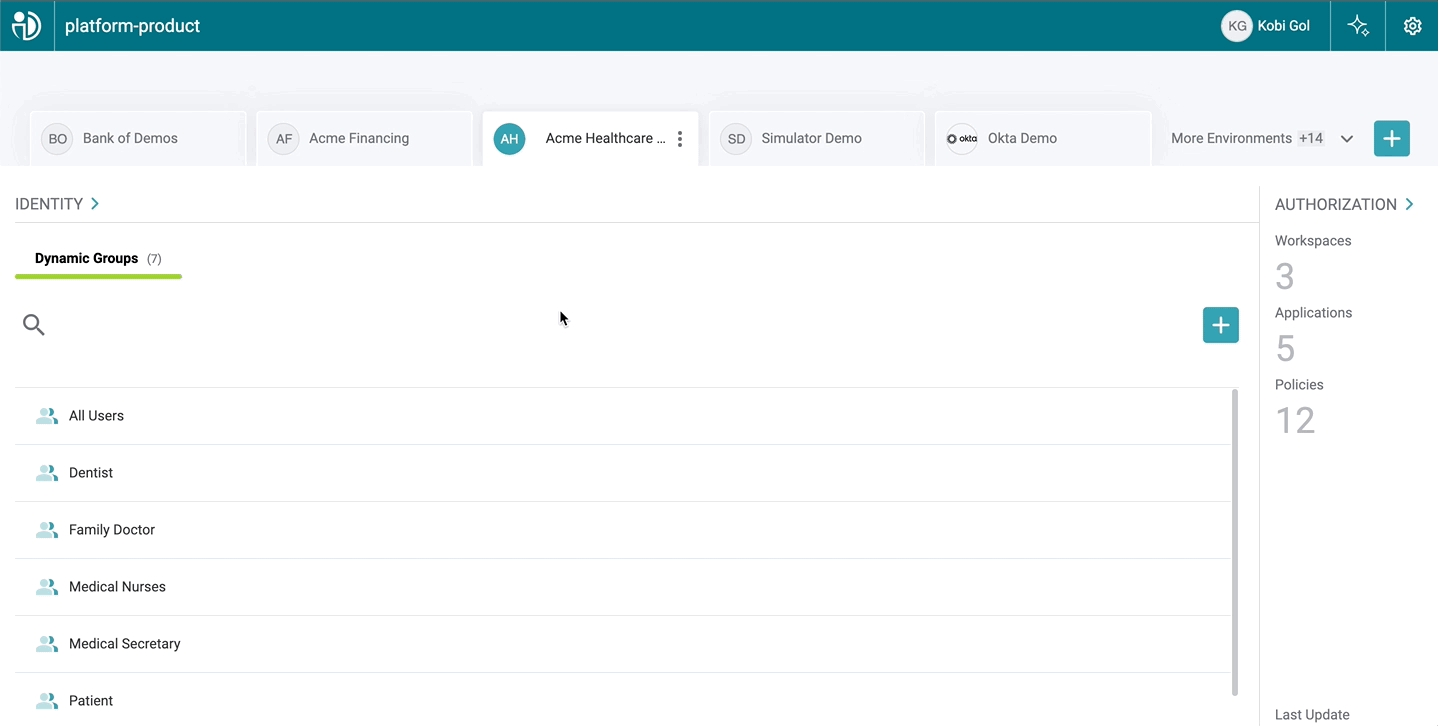The height and width of the screenshot is (726, 1438).
Task: Open the All Users group row
Action: (x=623, y=416)
